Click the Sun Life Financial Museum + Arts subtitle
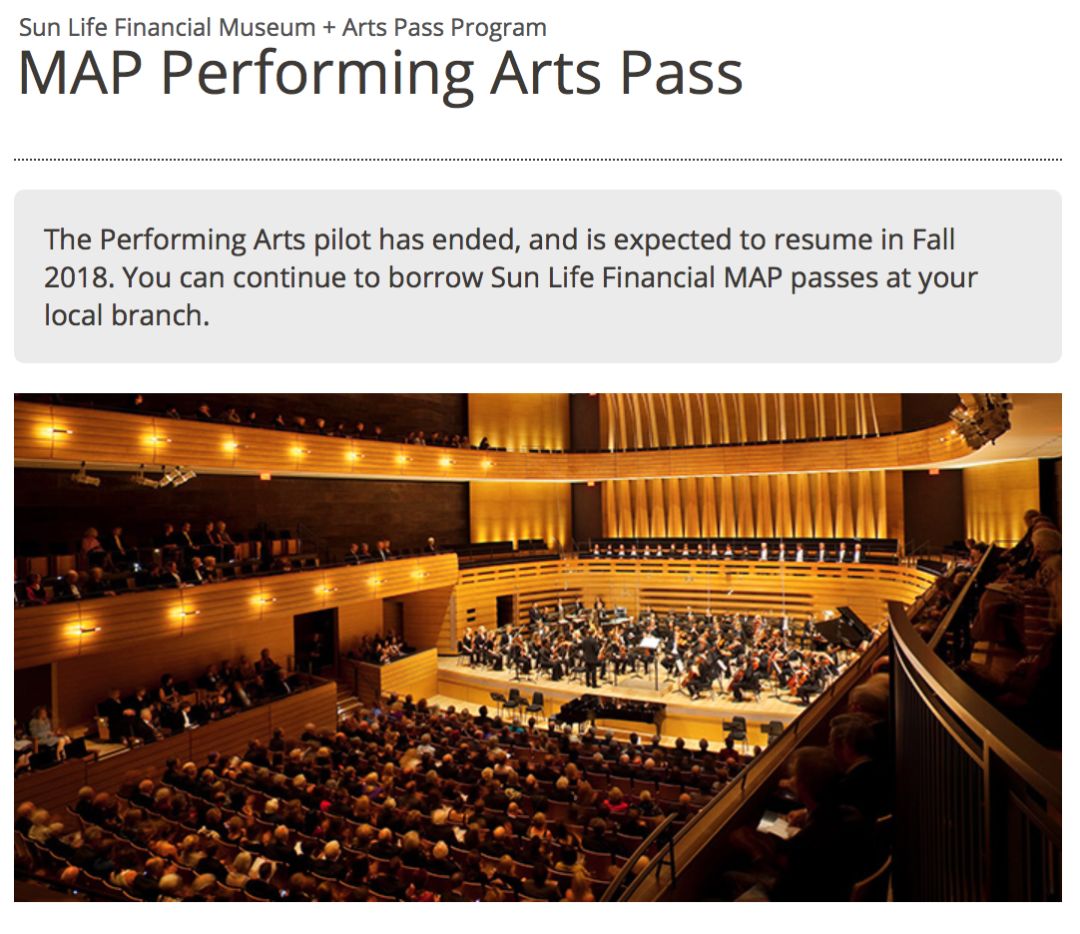 point(282,28)
